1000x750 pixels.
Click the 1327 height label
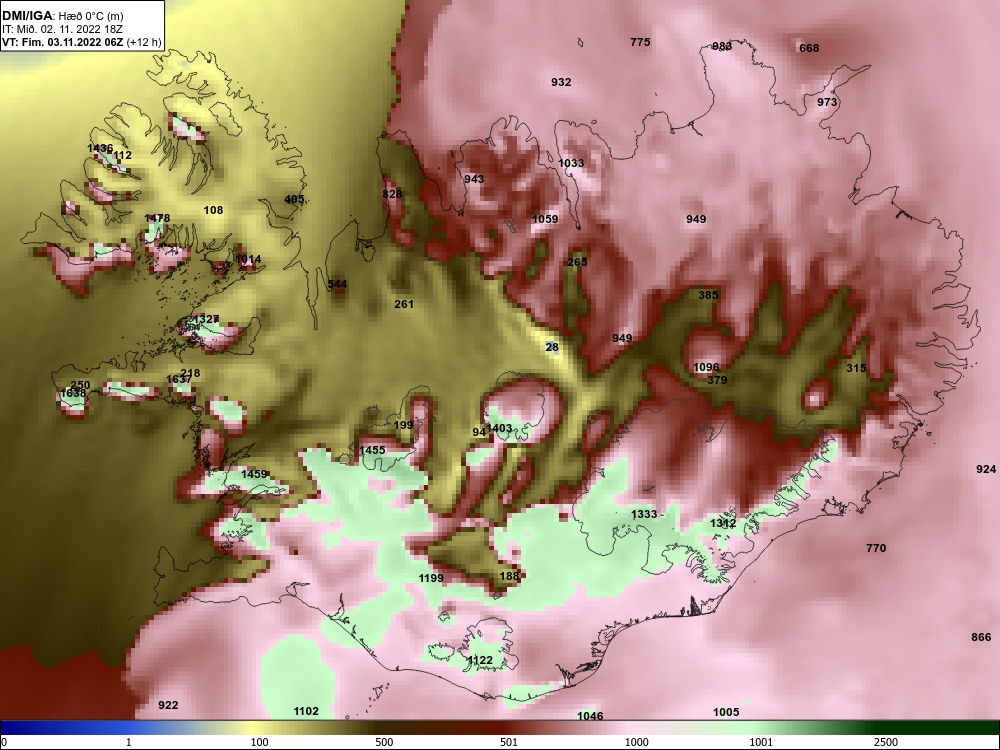(x=205, y=319)
